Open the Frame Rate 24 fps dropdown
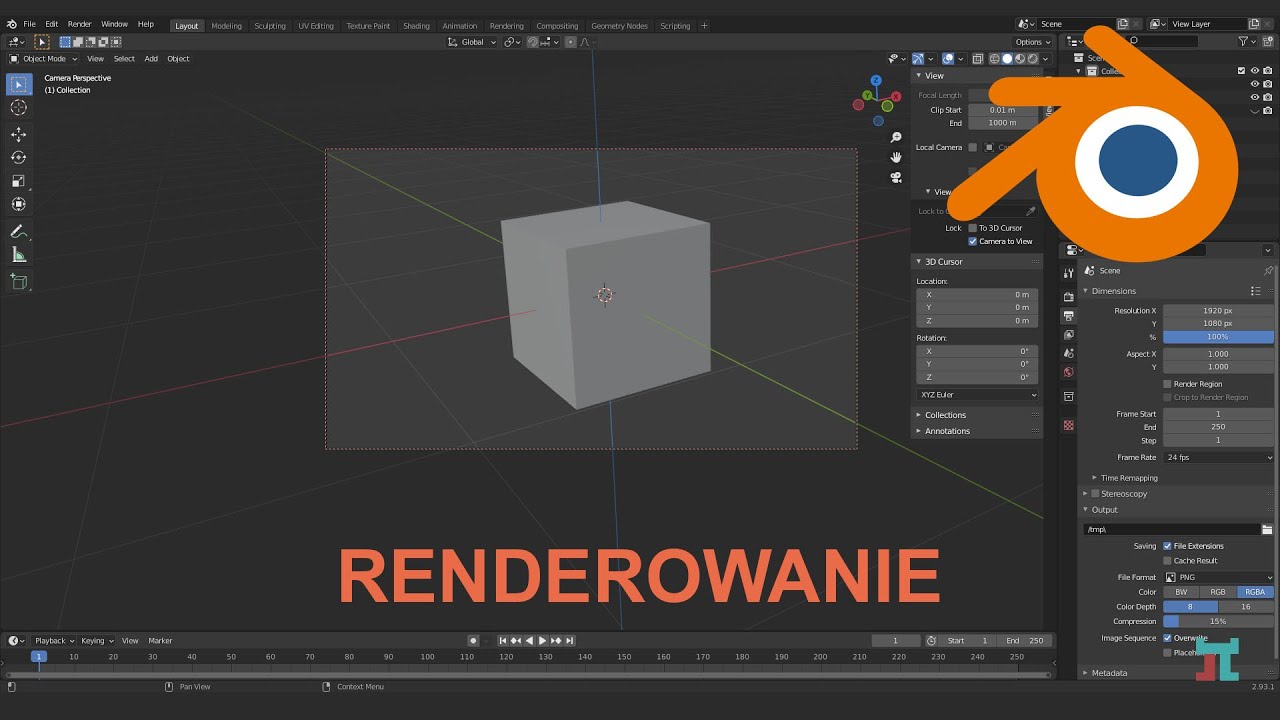1280x720 pixels. (x=1219, y=457)
